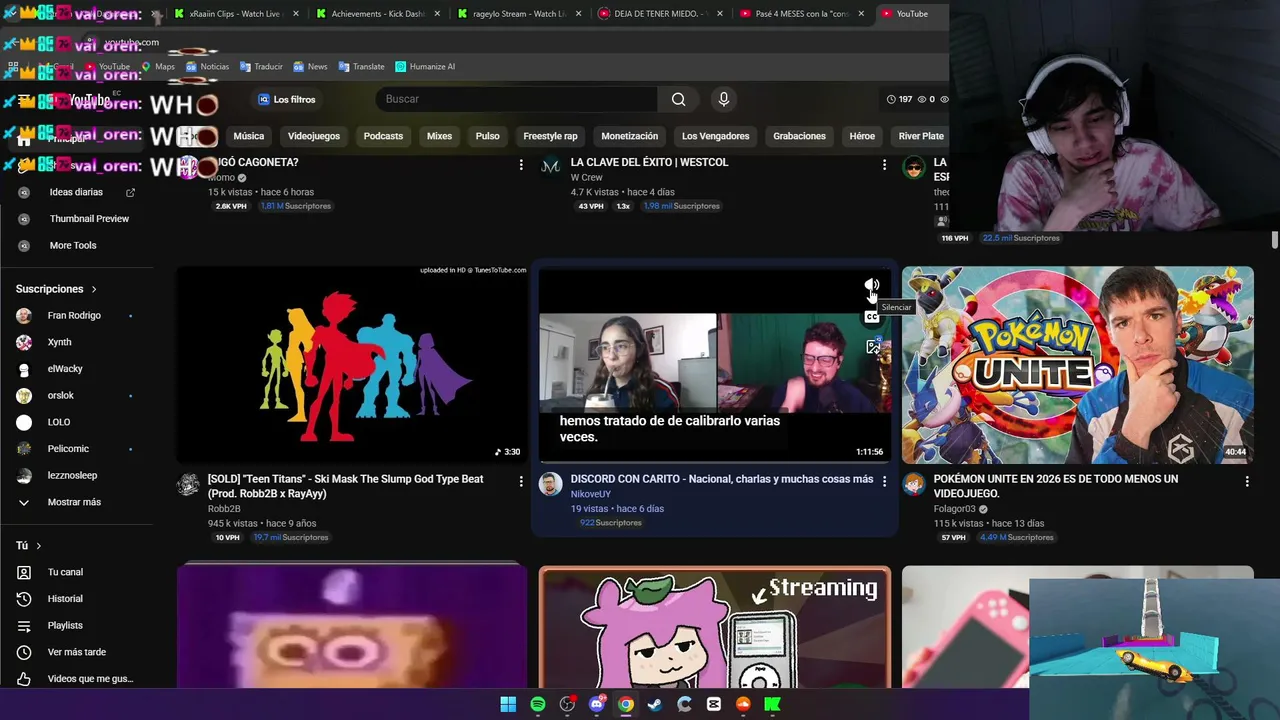Open Ideas diarias tool
Image resolution: width=1280 pixels, height=720 pixels.
(76, 192)
